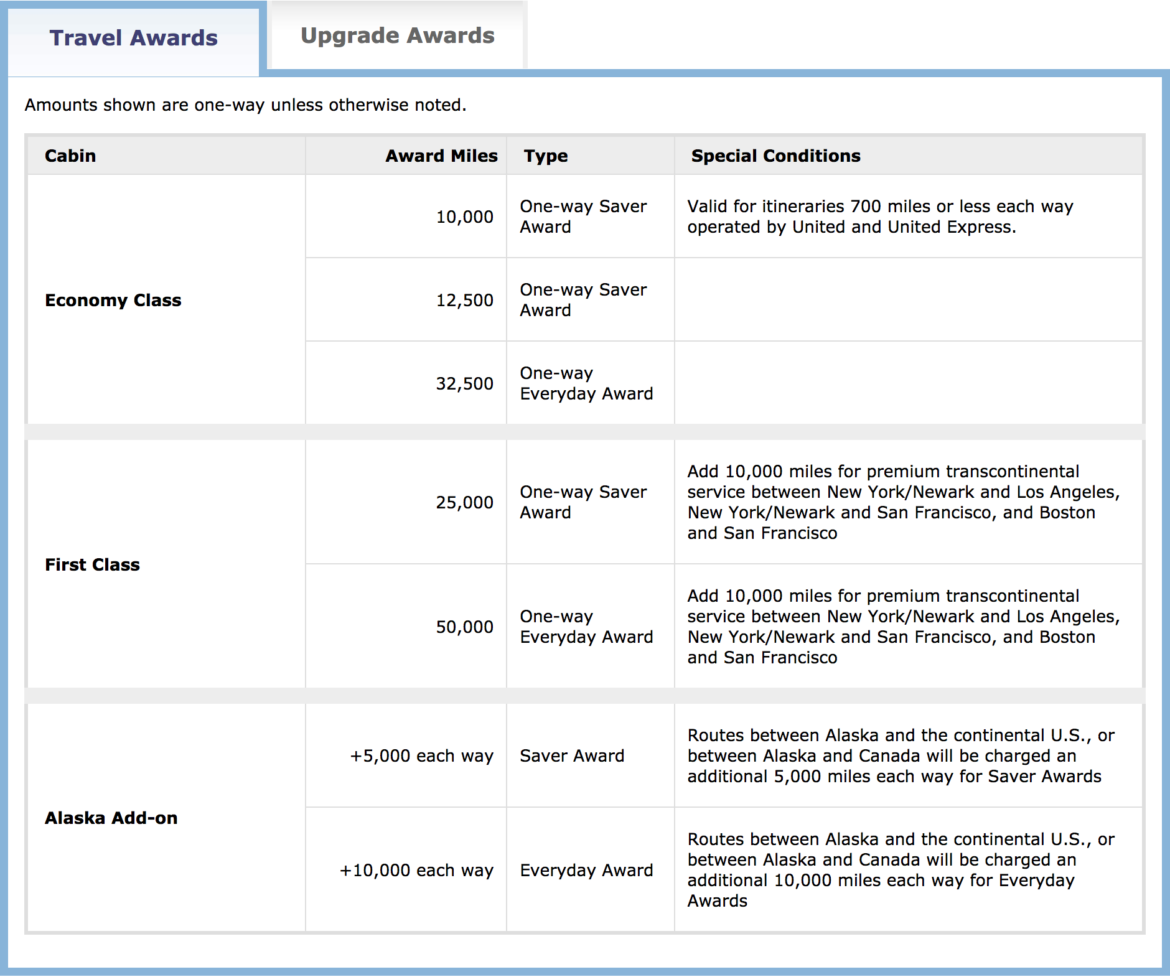
Task: Click the Award Miles column header
Action: (x=441, y=156)
